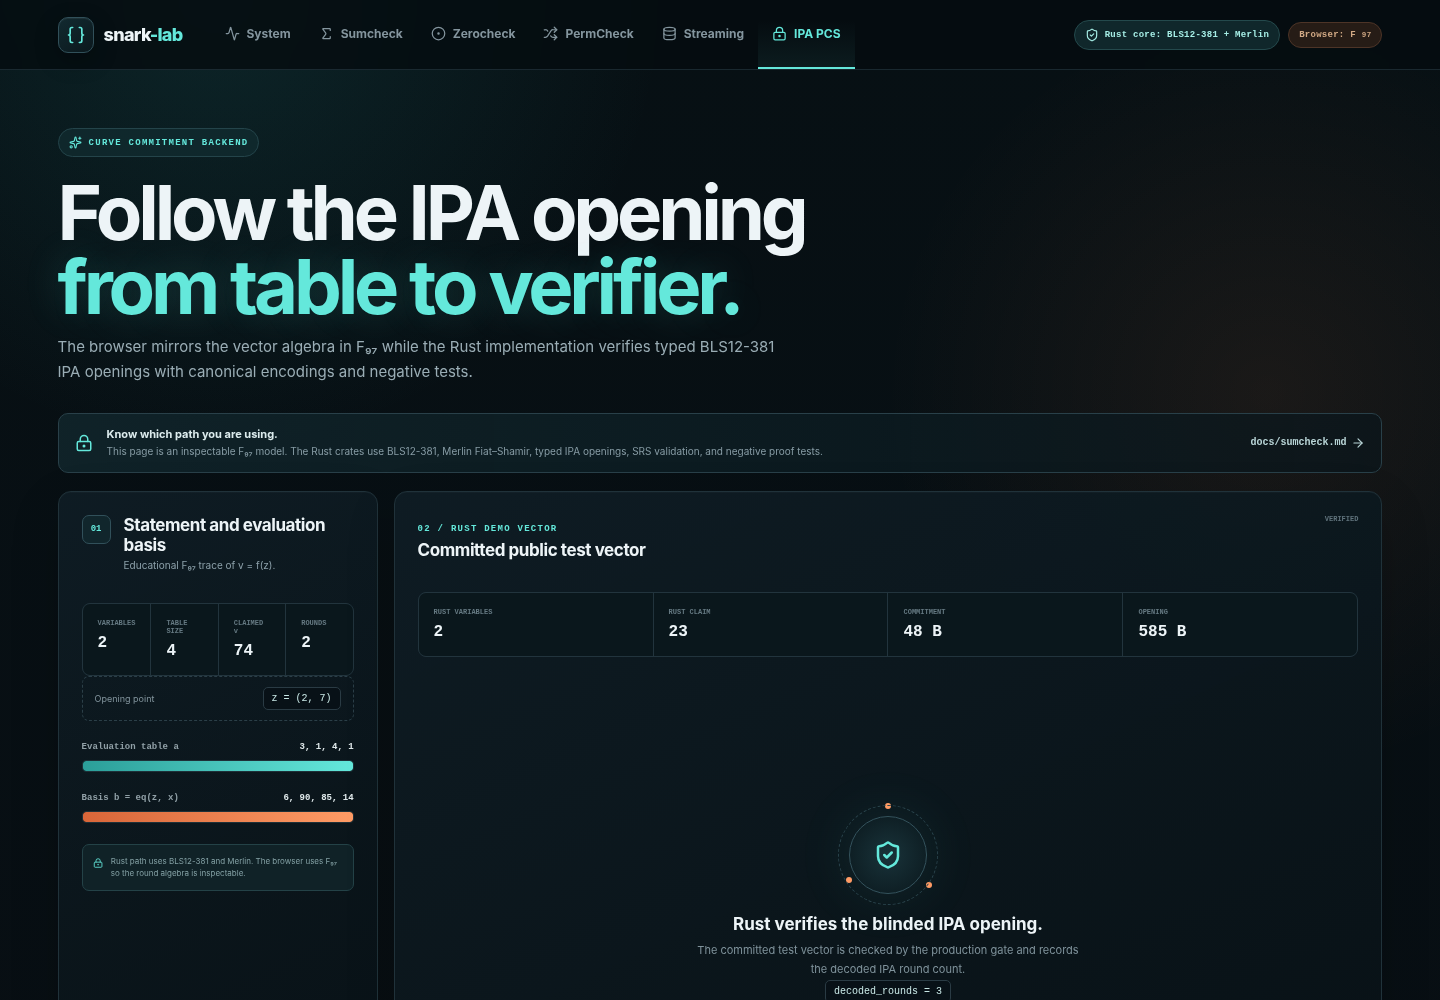Click the Sumcheck sigma icon
The height and width of the screenshot is (1000, 1440).
point(326,34)
